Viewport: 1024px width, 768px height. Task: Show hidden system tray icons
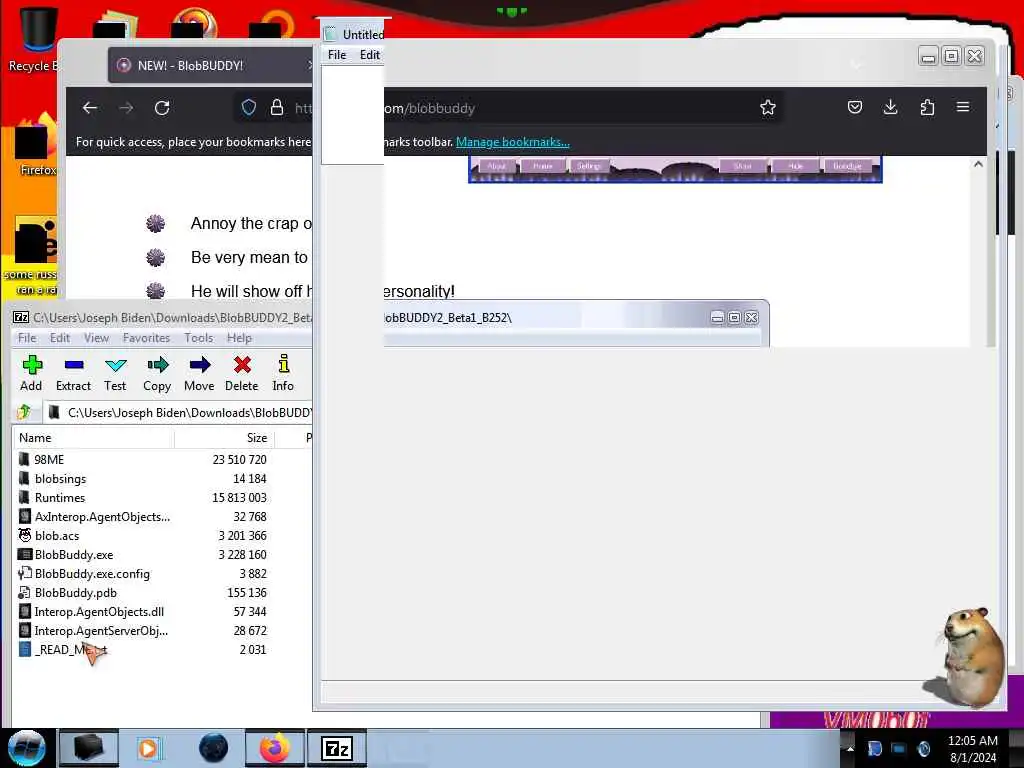click(850, 748)
